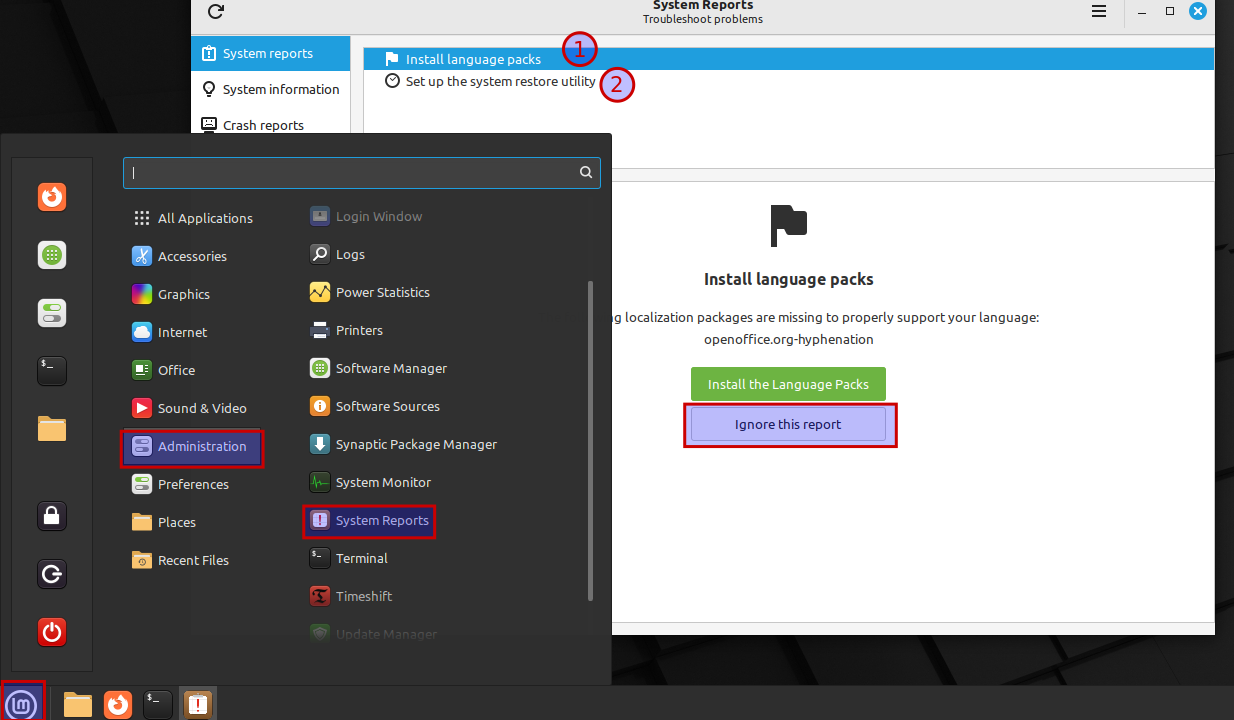This screenshot has height=720, width=1234.
Task: Click the lock screen icon in menu sidebar
Action: pos(52,516)
